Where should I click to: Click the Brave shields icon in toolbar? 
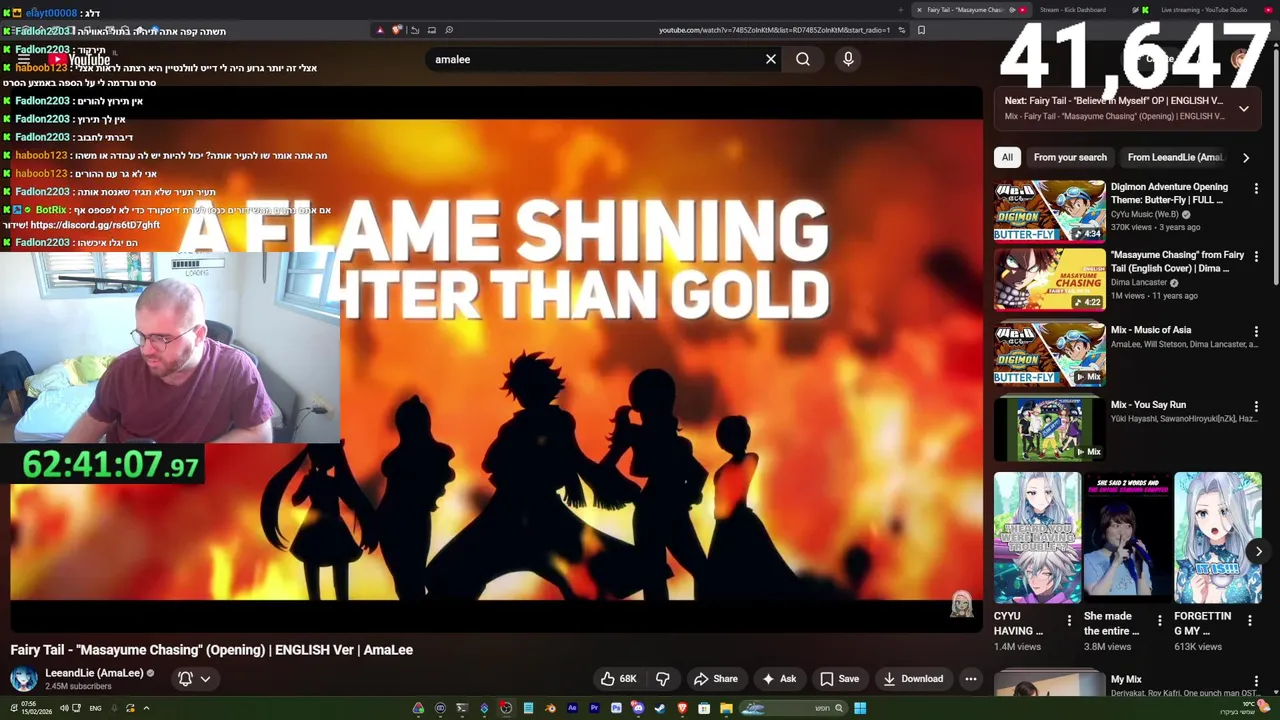coord(397,30)
